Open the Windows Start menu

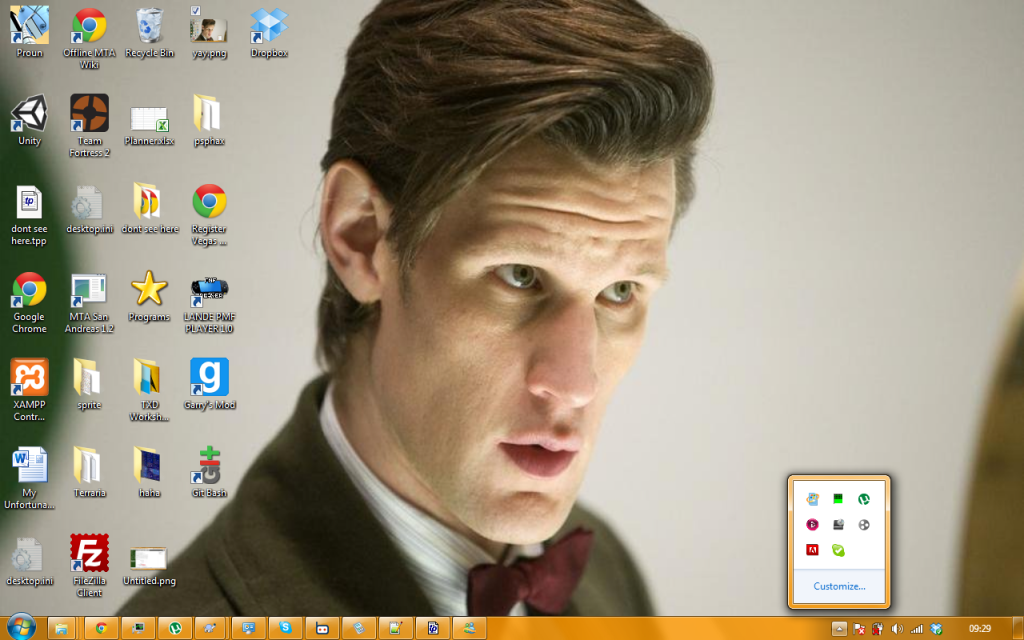coord(20,627)
